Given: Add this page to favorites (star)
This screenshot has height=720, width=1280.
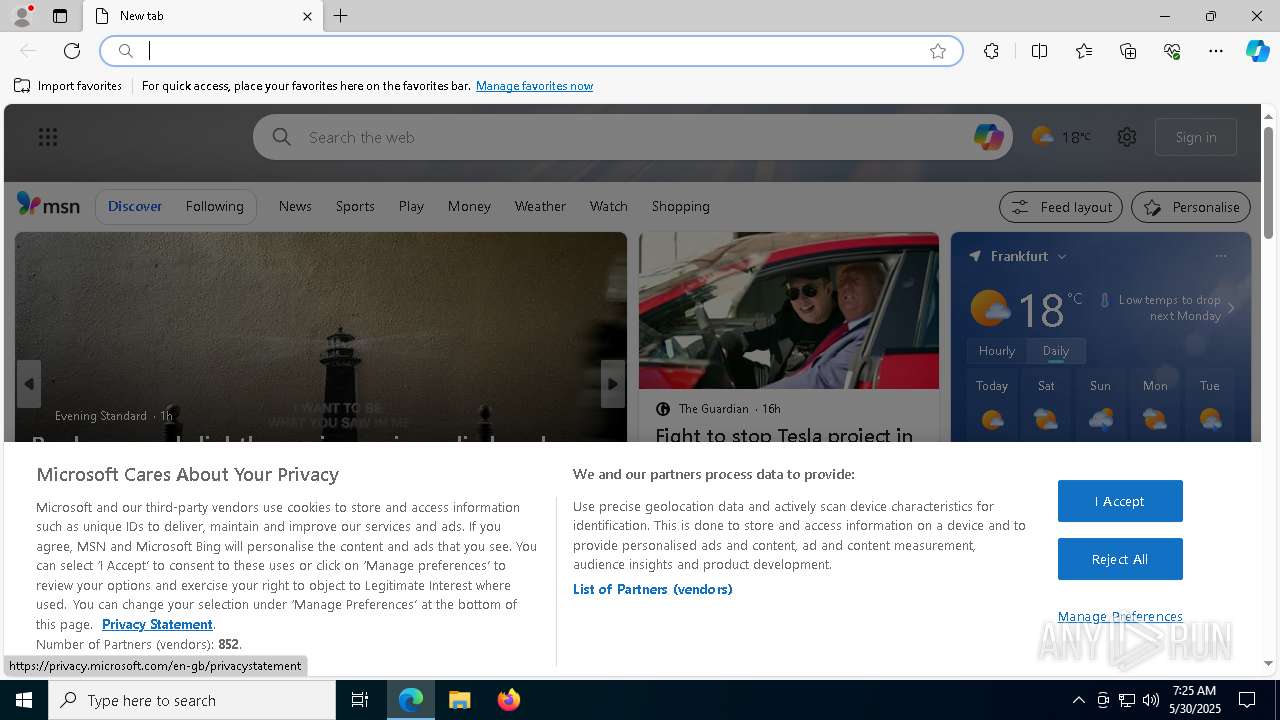Looking at the screenshot, I should 938,51.
